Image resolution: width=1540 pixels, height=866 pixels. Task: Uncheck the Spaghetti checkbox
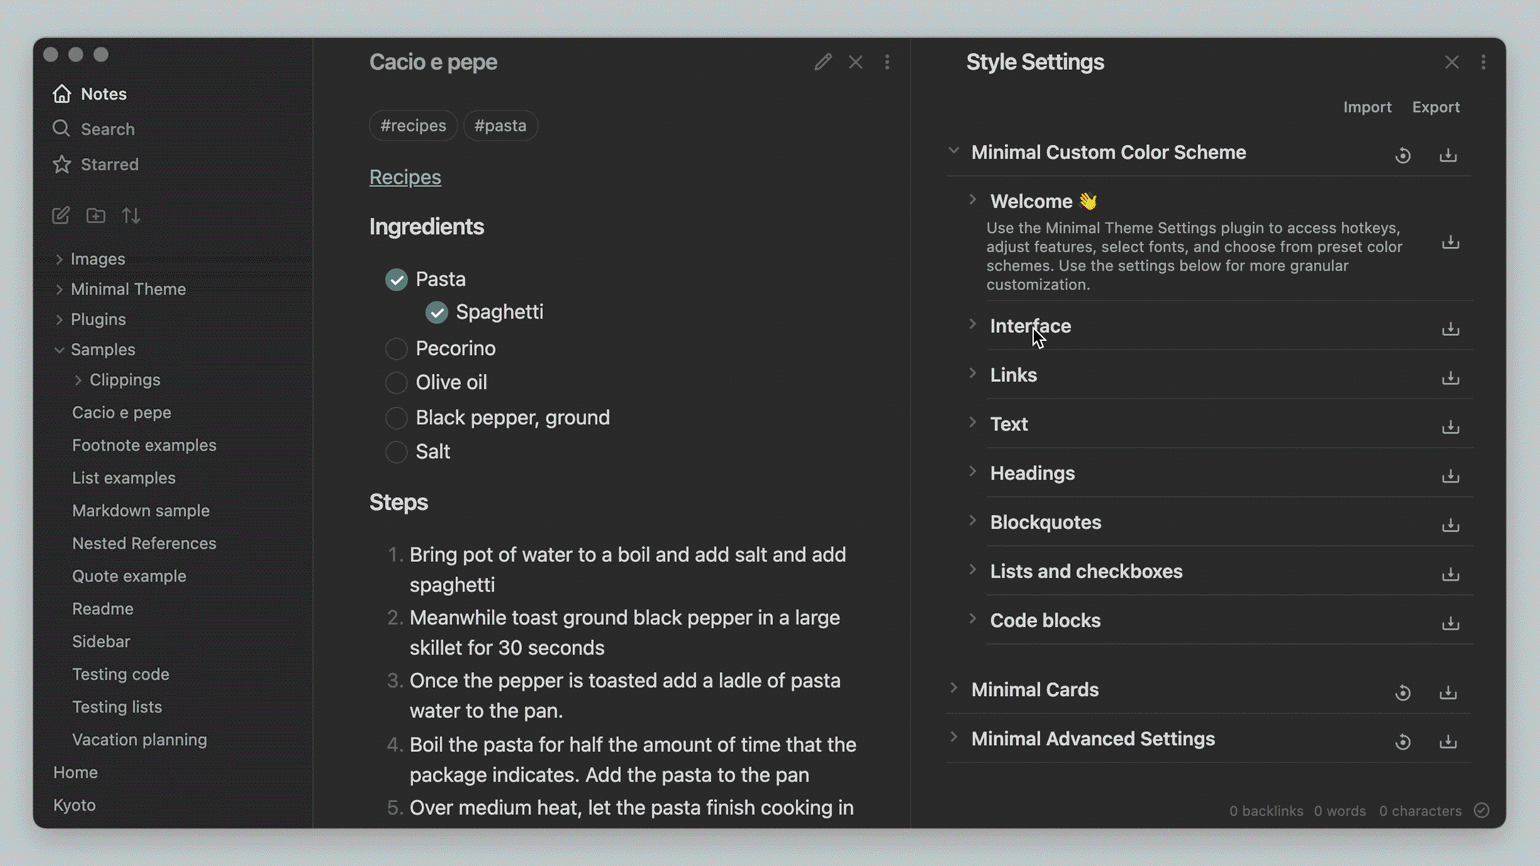click(x=437, y=312)
